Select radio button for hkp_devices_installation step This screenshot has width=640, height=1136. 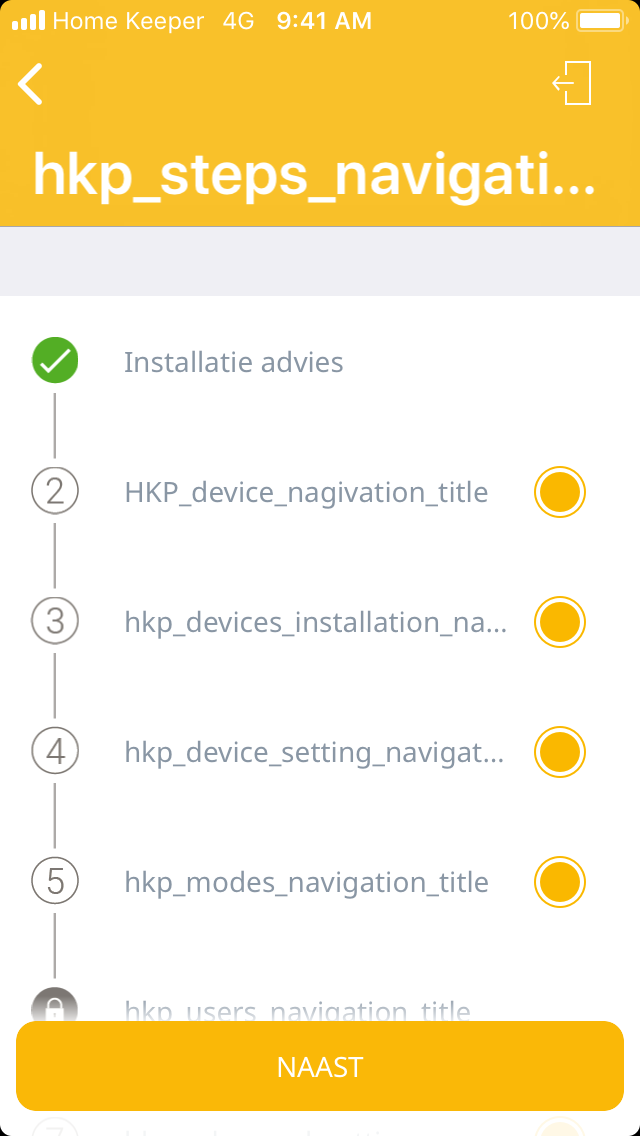point(559,622)
